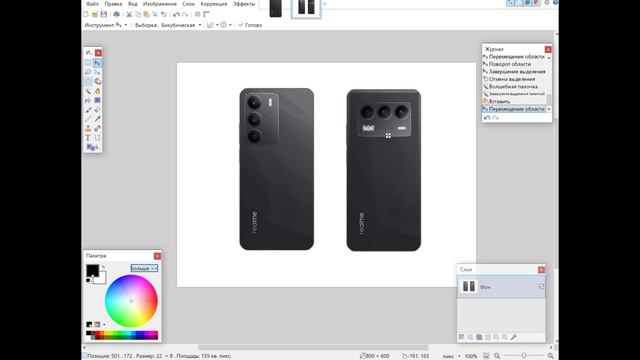
Task: Select the Shapes tool at Tools panel bottom
Action: [91, 147]
